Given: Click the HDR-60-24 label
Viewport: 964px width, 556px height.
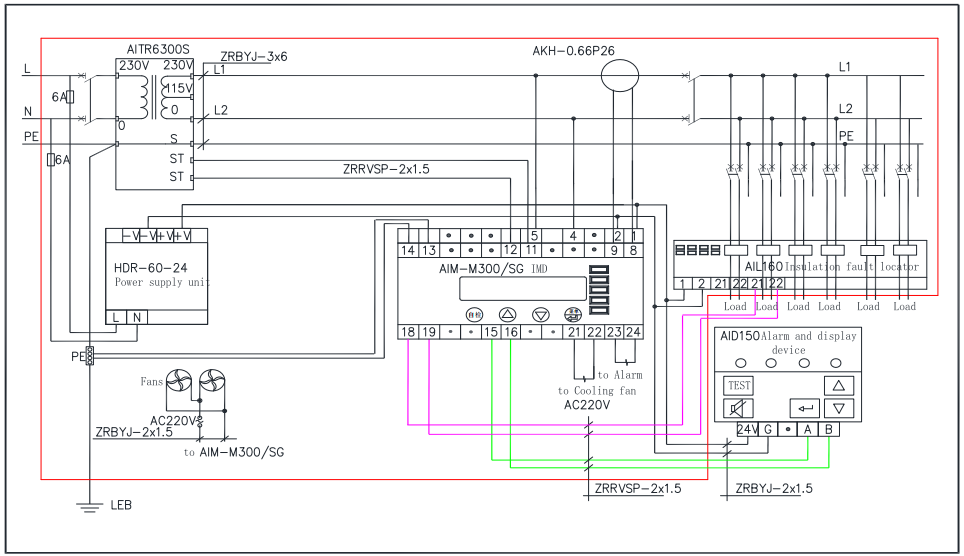Looking at the screenshot, I should pyautogui.click(x=151, y=268).
